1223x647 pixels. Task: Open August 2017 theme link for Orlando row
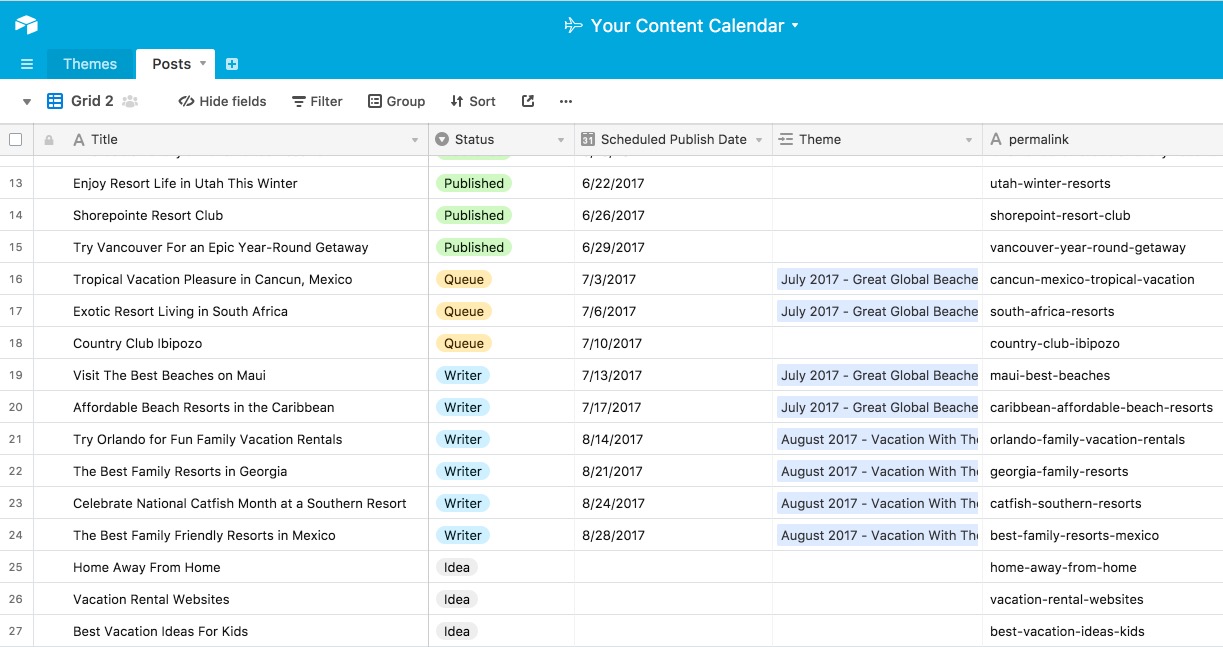coord(878,439)
